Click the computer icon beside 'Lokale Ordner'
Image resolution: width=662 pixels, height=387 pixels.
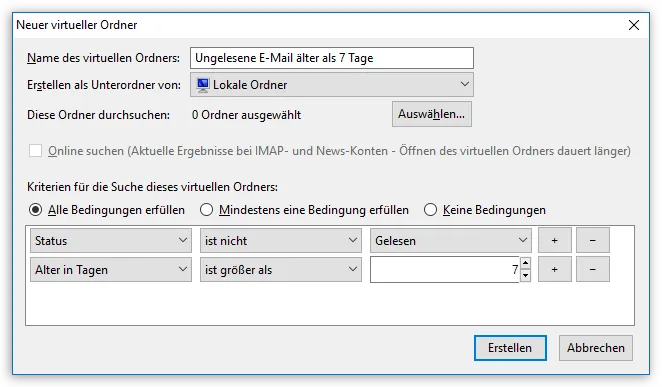(203, 85)
